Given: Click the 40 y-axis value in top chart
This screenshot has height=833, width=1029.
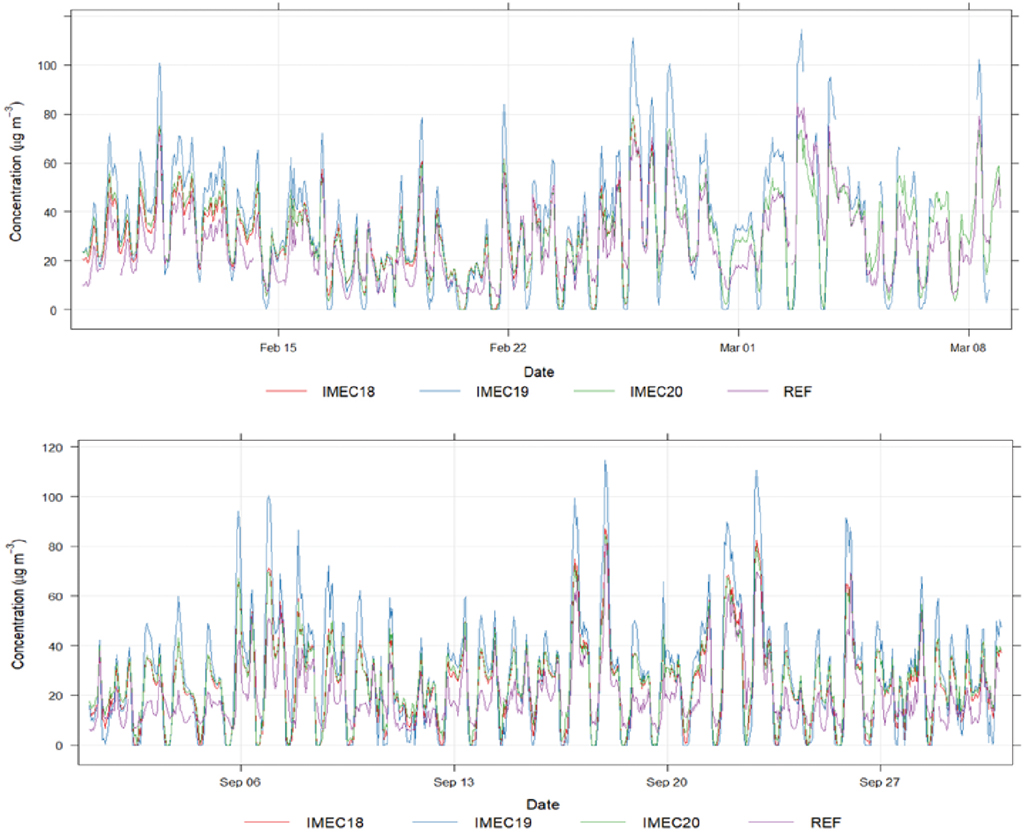Looking at the screenshot, I should click(51, 212).
